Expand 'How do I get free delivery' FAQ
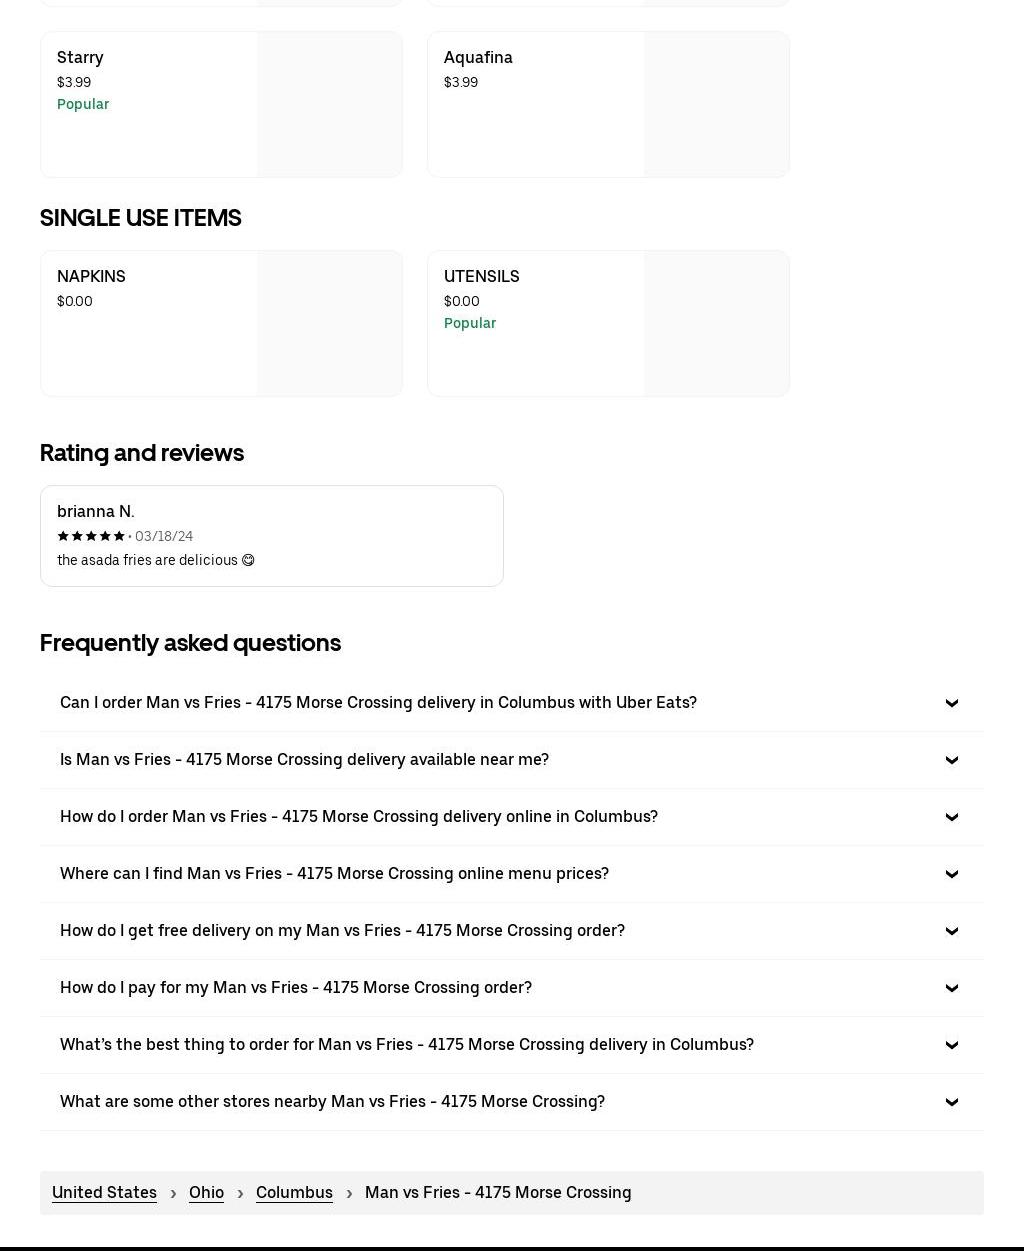The height and width of the screenshot is (1251, 1024). coord(342,930)
